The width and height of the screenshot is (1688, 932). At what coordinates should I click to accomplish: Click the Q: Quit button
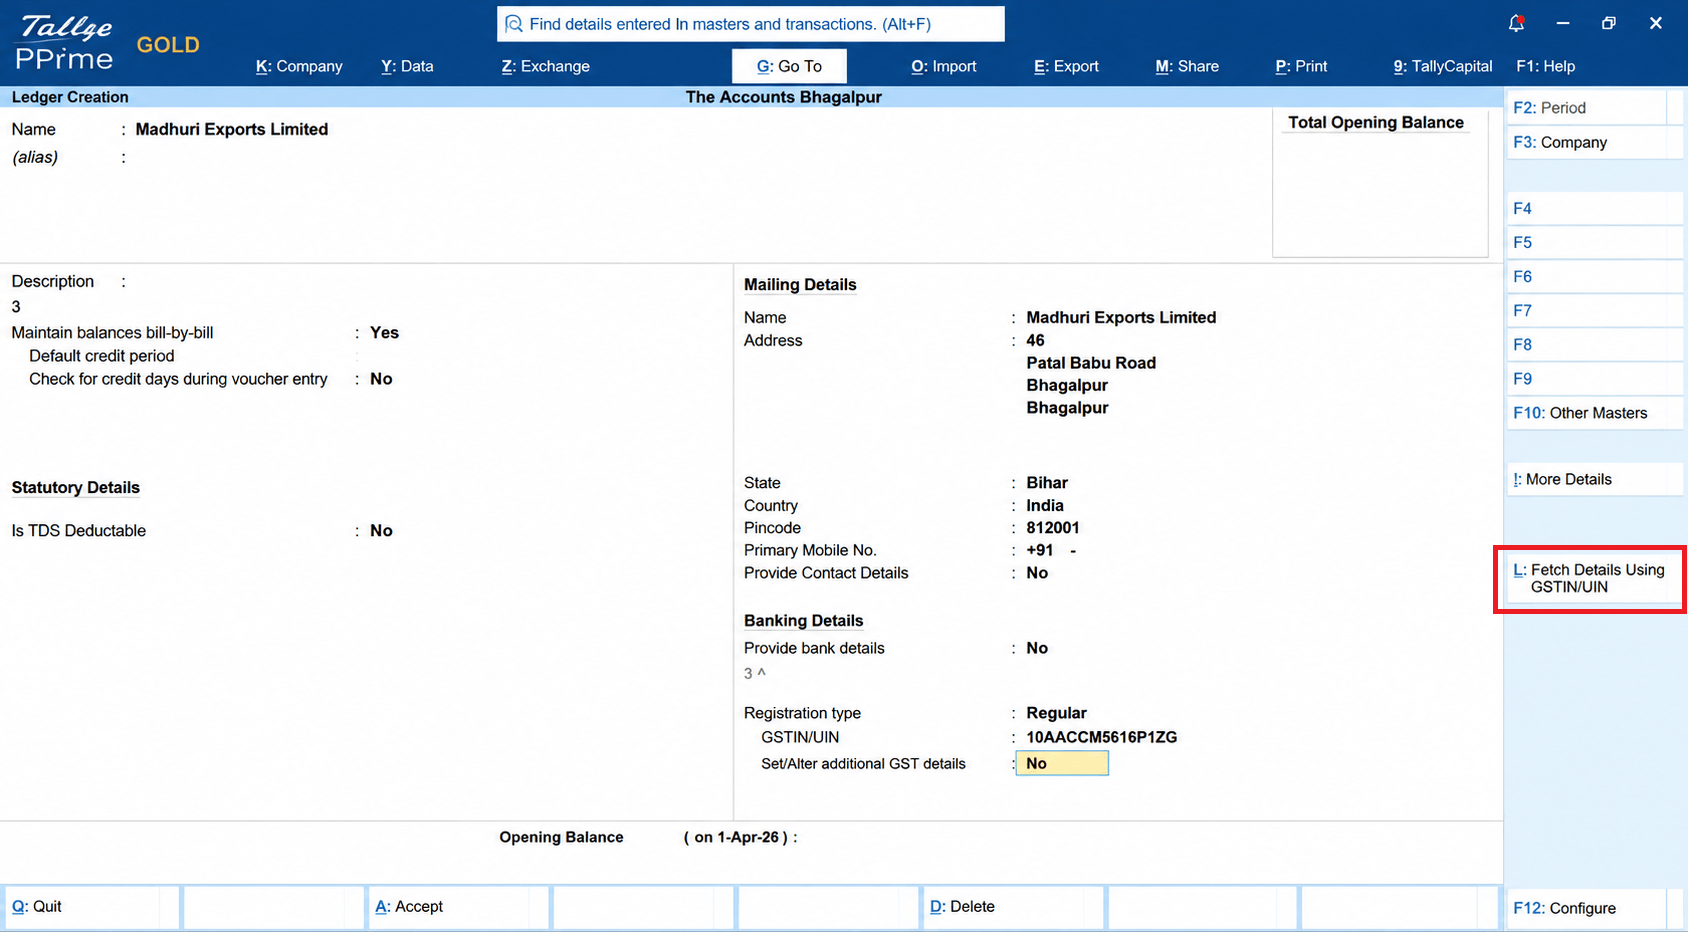[90, 907]
